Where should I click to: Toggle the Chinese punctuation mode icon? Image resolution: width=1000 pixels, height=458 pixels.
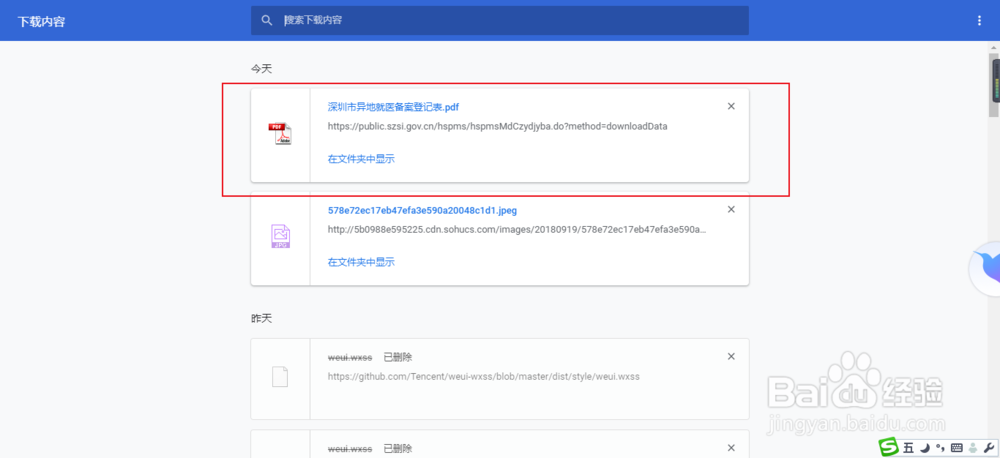pos(939,447)
